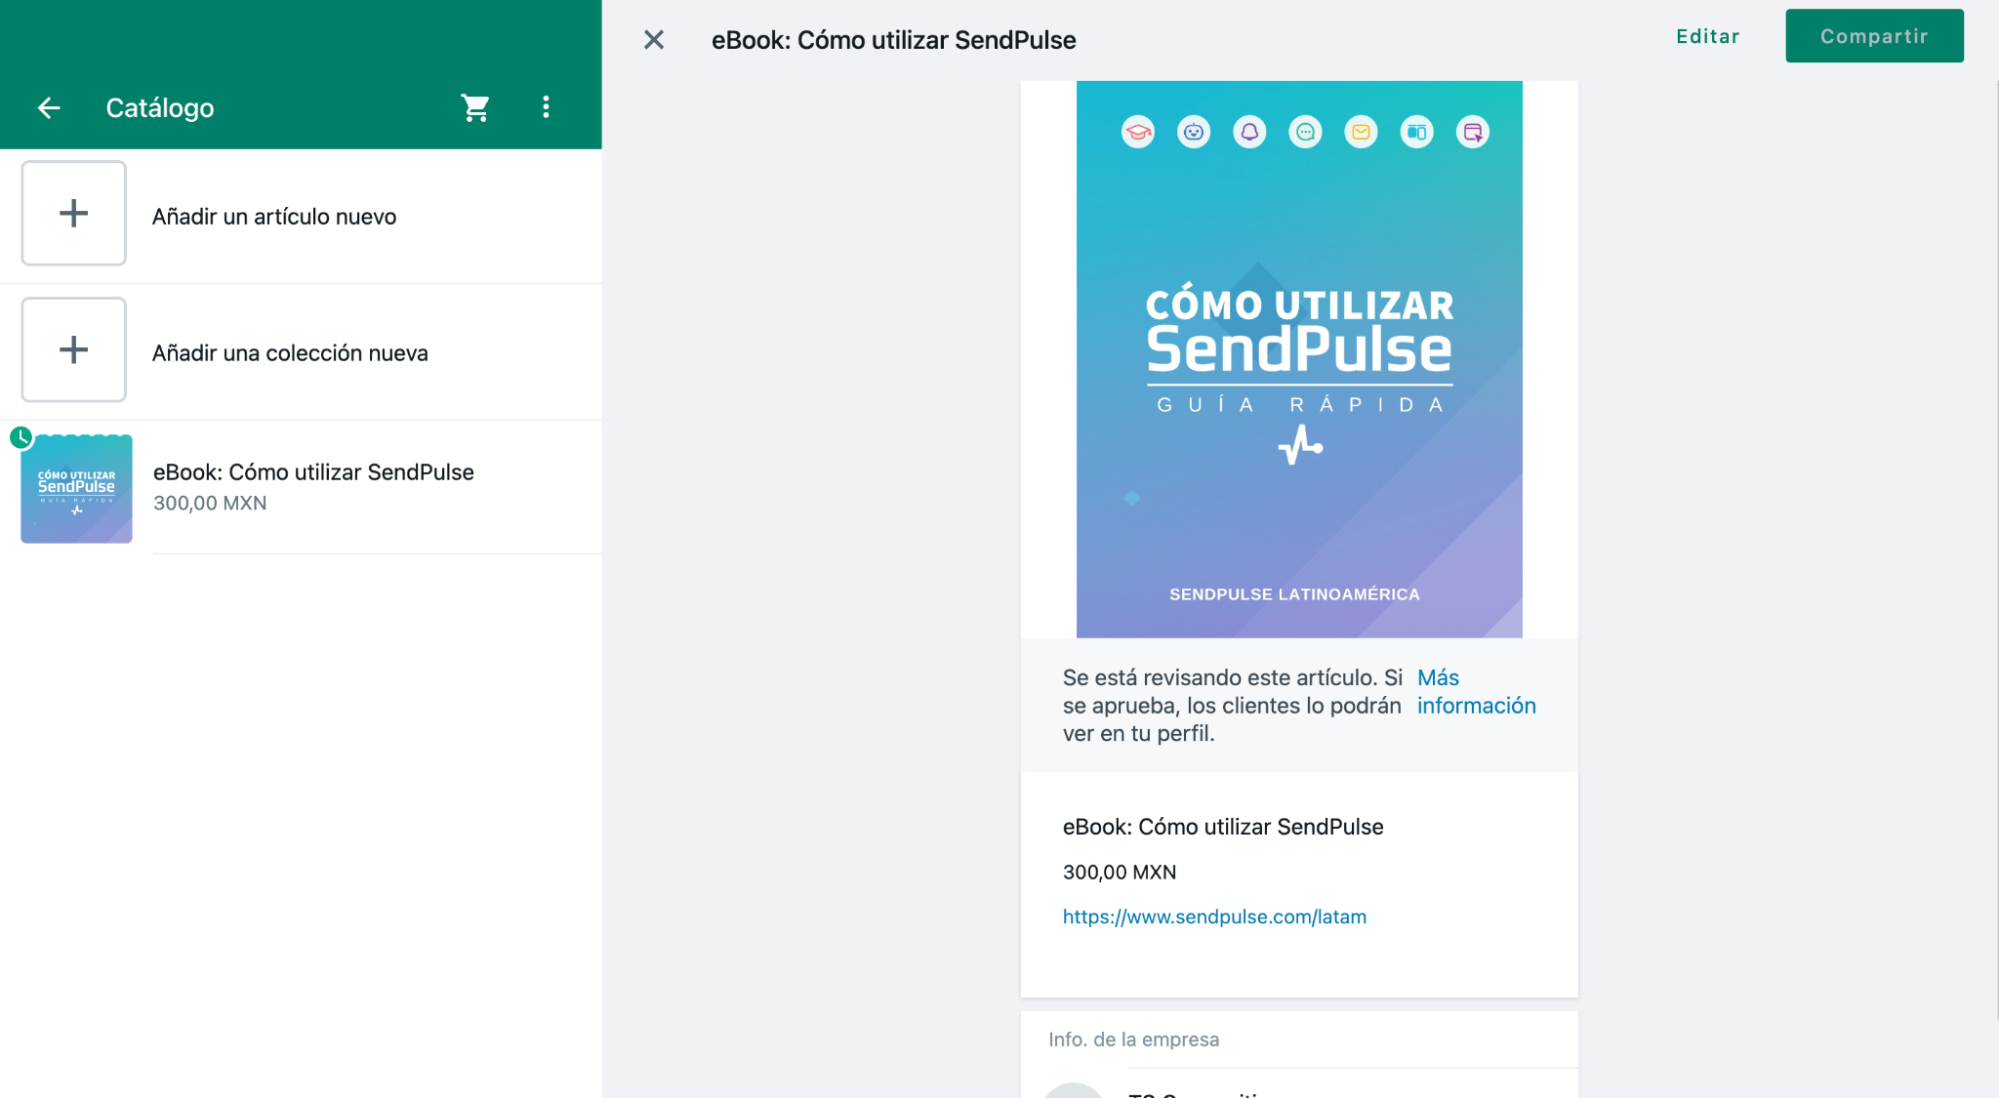Open the sendpulse.com/latam link
Viewport: 1999px width, 1099px height.
pyautogui.click(x=1214, y=917)
